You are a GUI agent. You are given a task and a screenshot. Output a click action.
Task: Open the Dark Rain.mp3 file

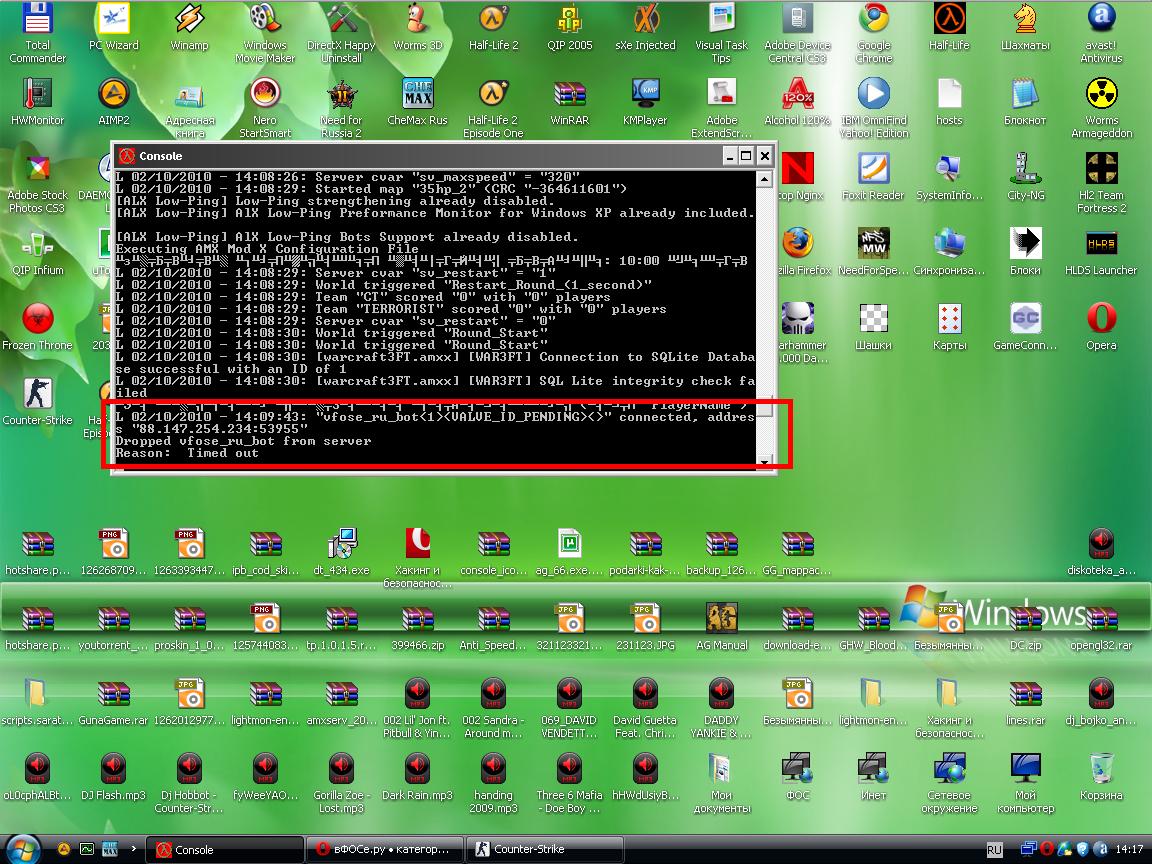(417, 771)
